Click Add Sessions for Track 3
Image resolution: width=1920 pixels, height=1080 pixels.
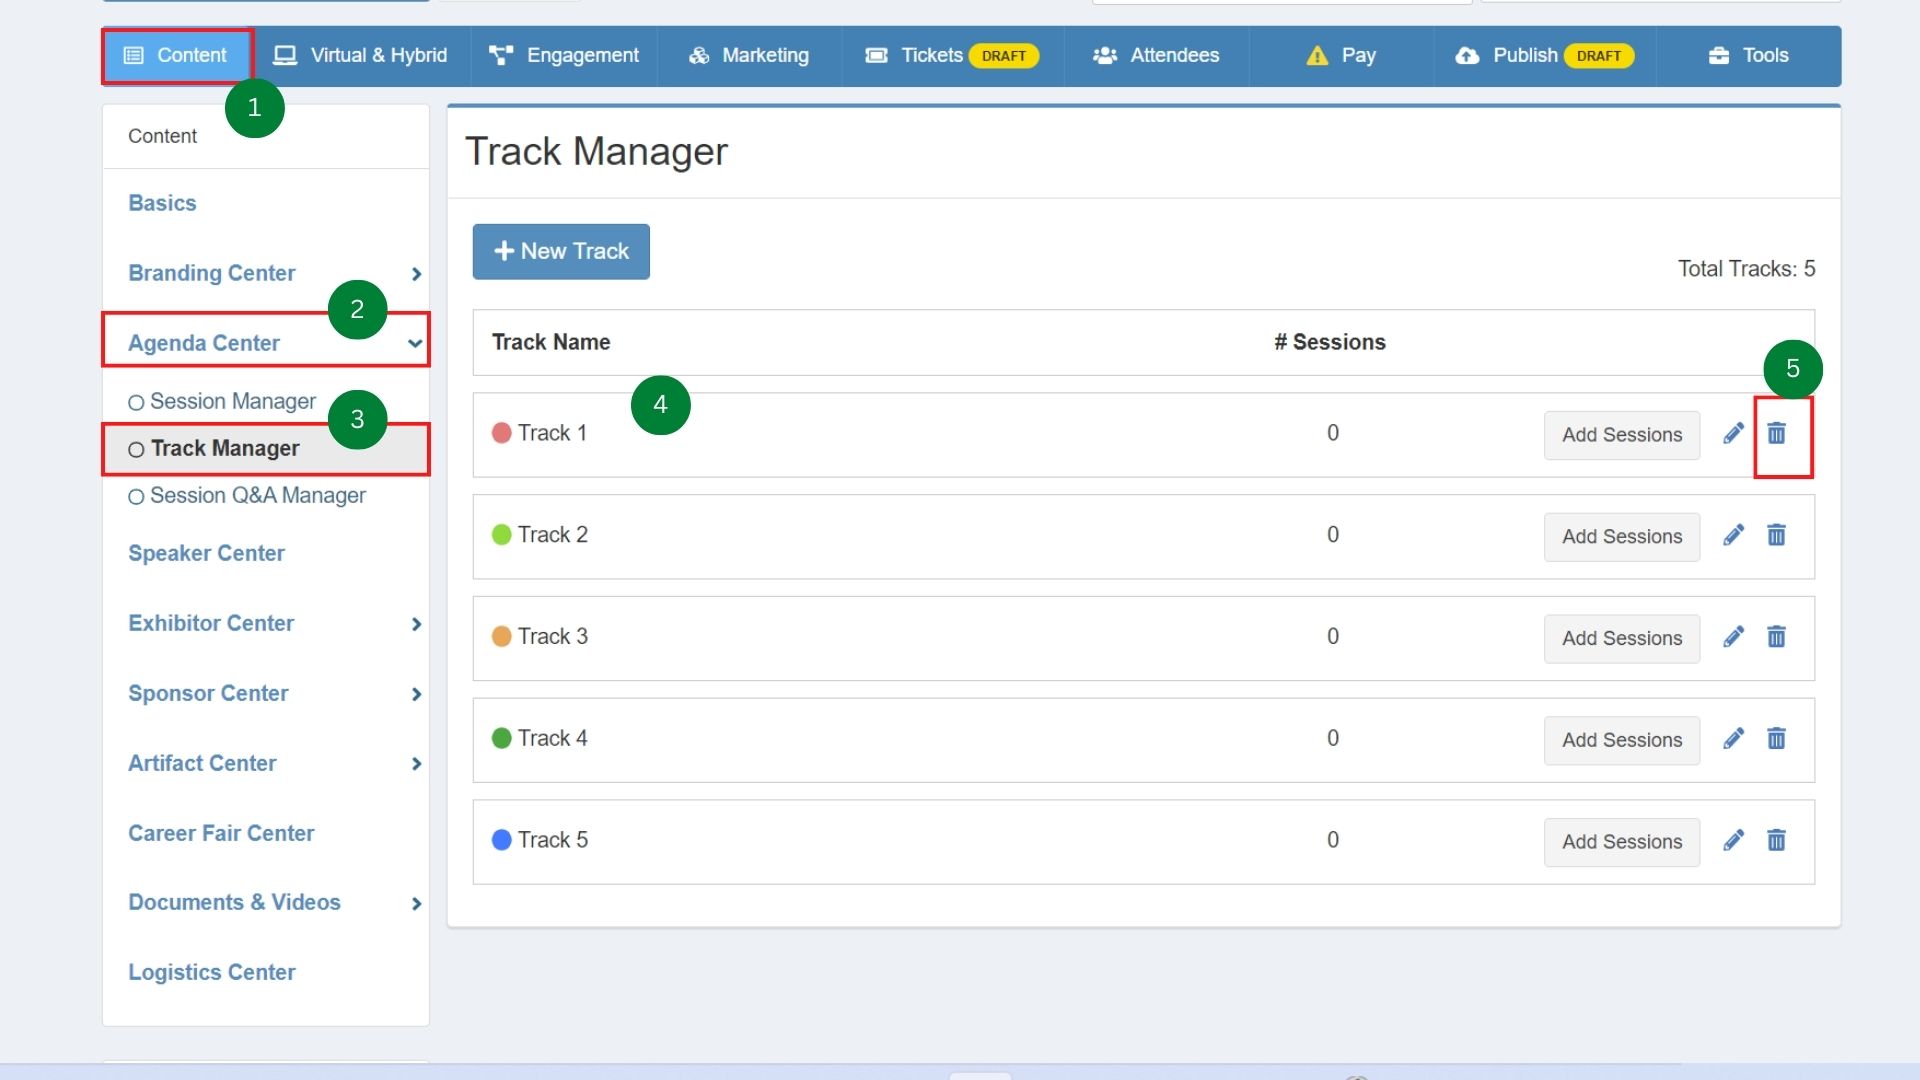(x=1621, y=638)
